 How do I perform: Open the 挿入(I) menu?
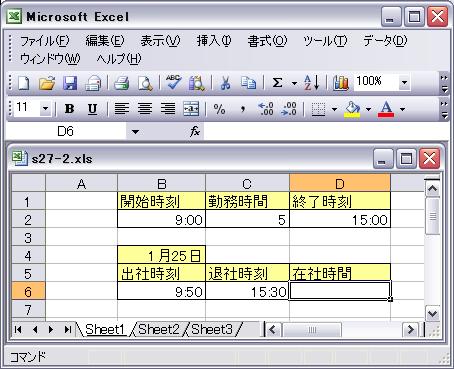(x=214, y=41)
